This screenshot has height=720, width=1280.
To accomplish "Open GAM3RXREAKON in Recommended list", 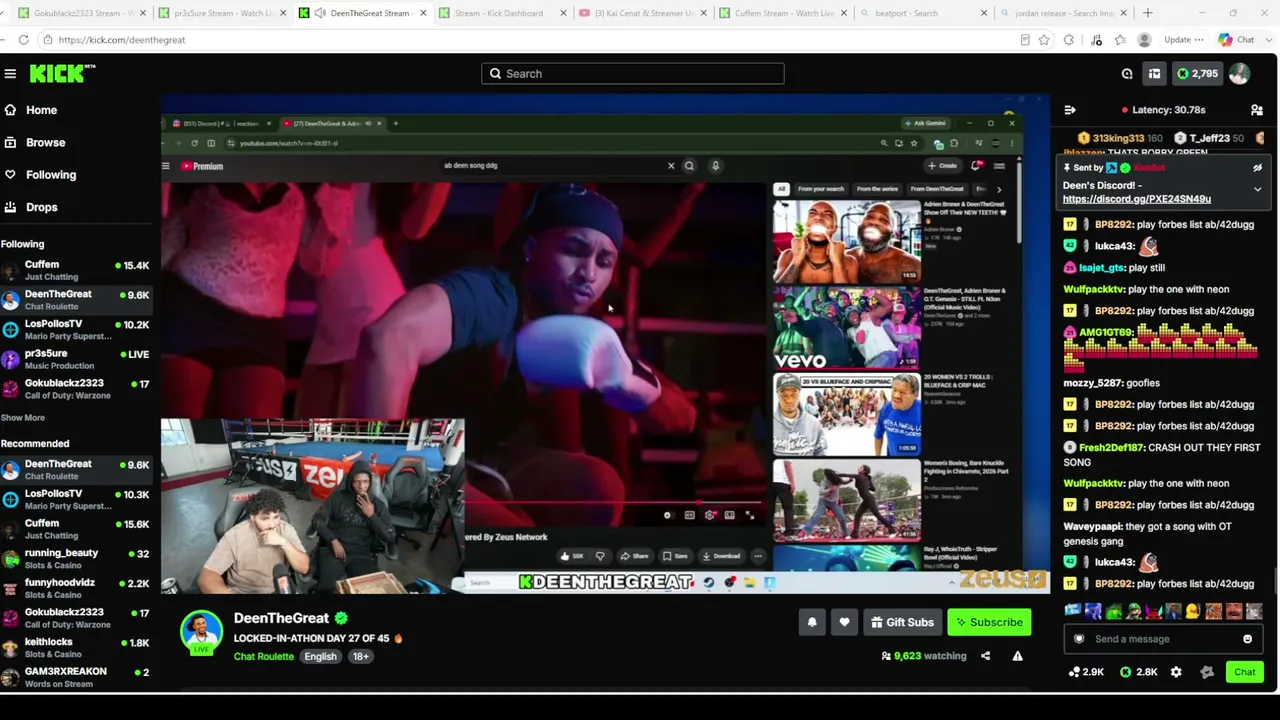I will pos(77,677).
